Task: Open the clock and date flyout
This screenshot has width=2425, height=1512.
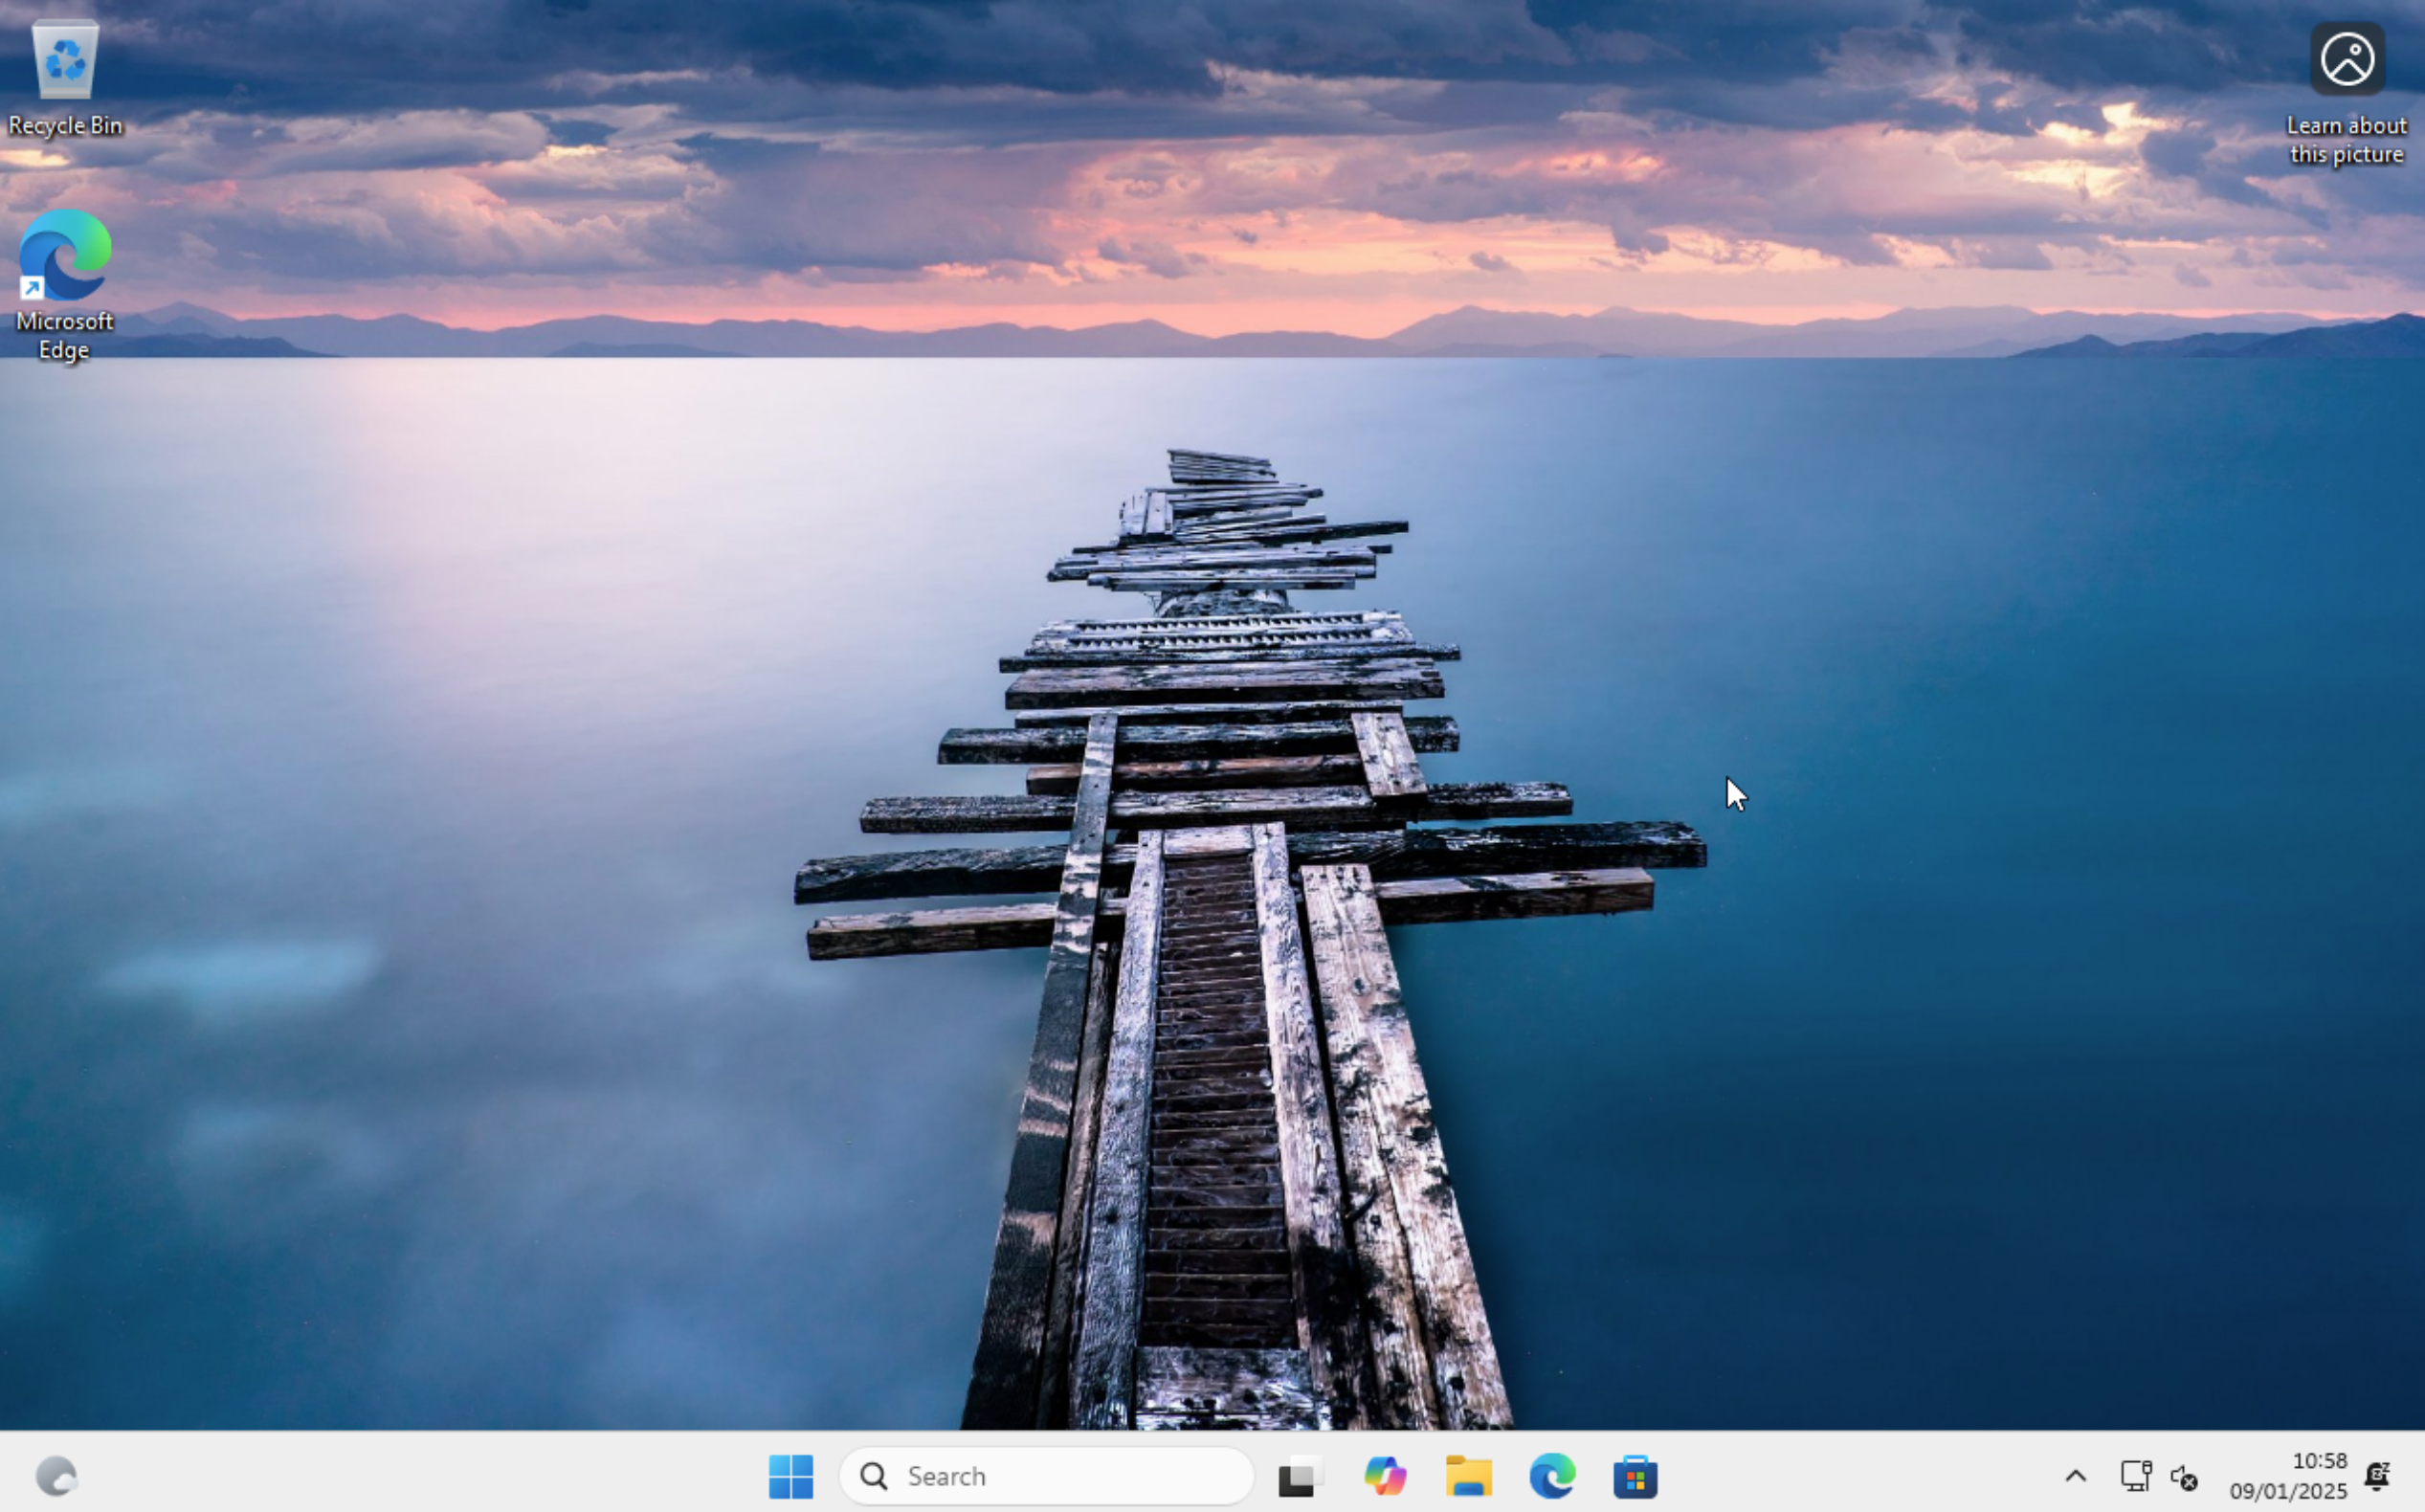Action: (x=2288, y=1476)
